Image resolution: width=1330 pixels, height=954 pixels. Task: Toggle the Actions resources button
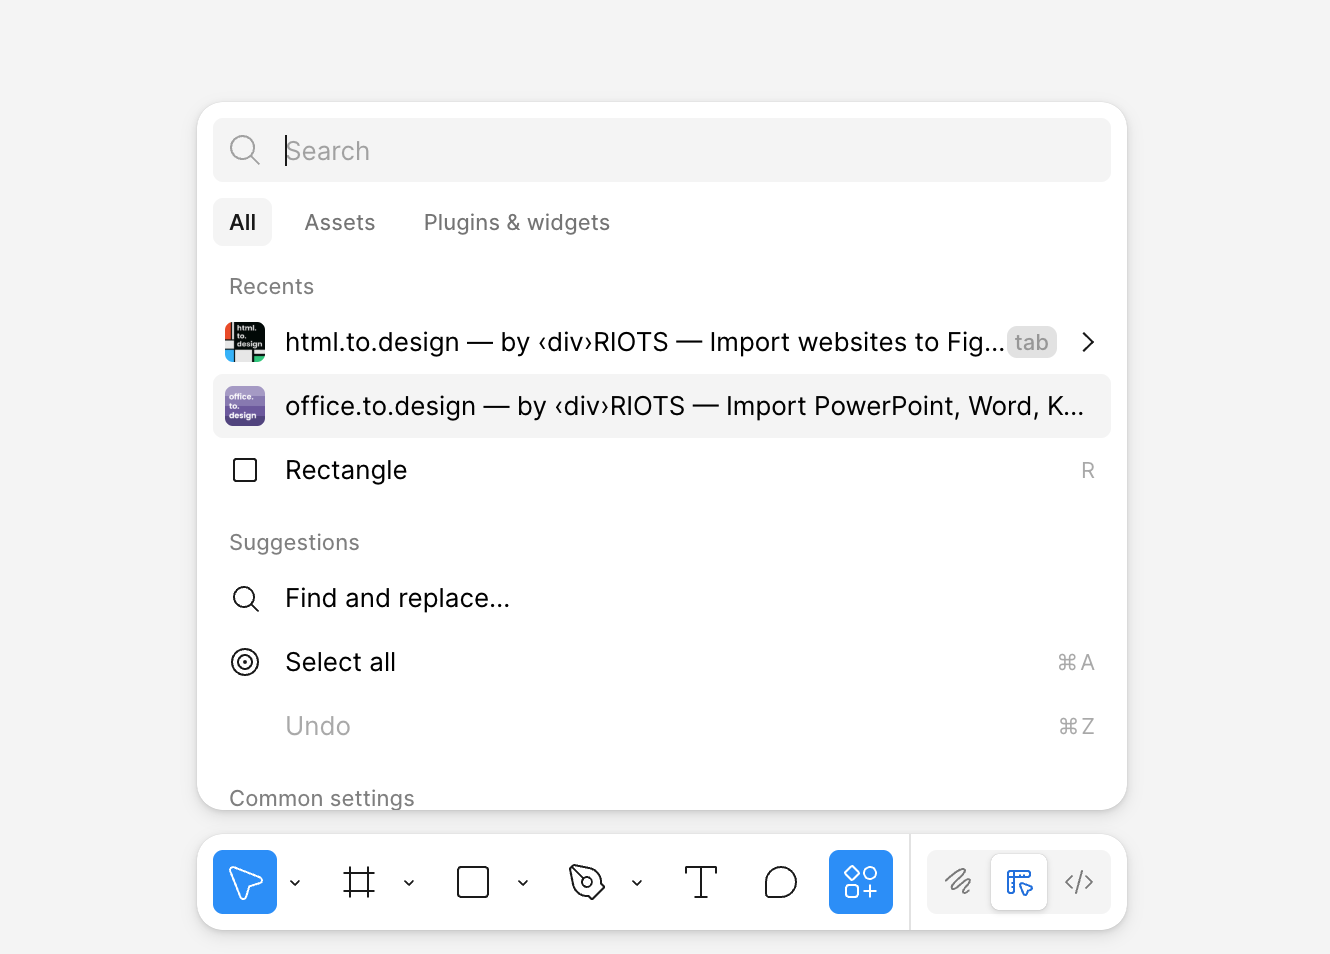pos(861,882)
